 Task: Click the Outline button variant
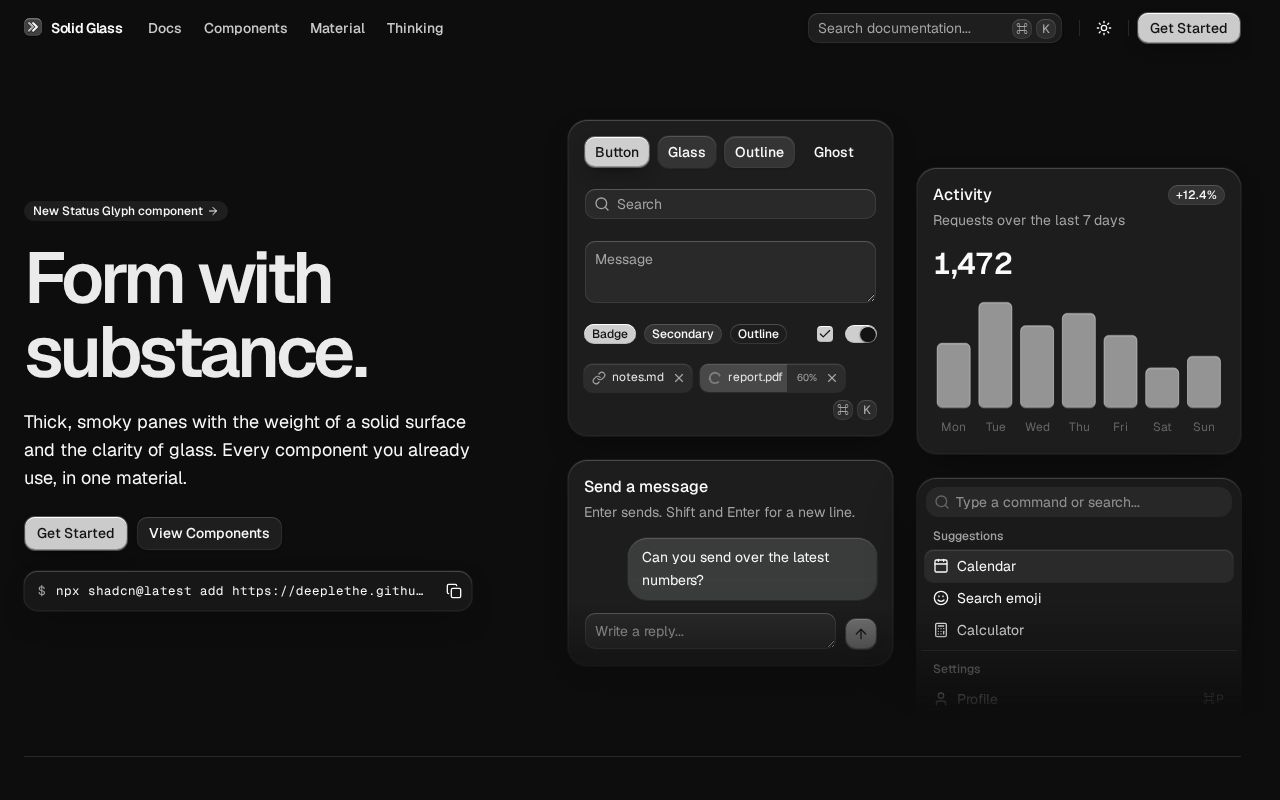[x=760, y=152]
